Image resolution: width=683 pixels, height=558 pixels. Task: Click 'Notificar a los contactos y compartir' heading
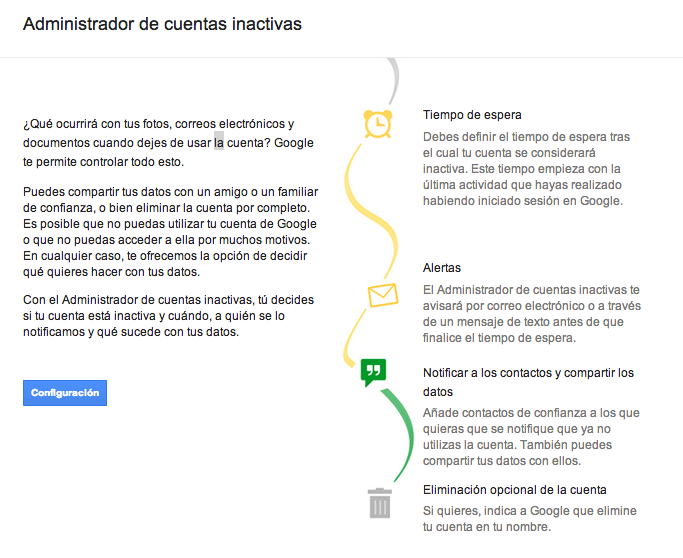tap(528, 382)
